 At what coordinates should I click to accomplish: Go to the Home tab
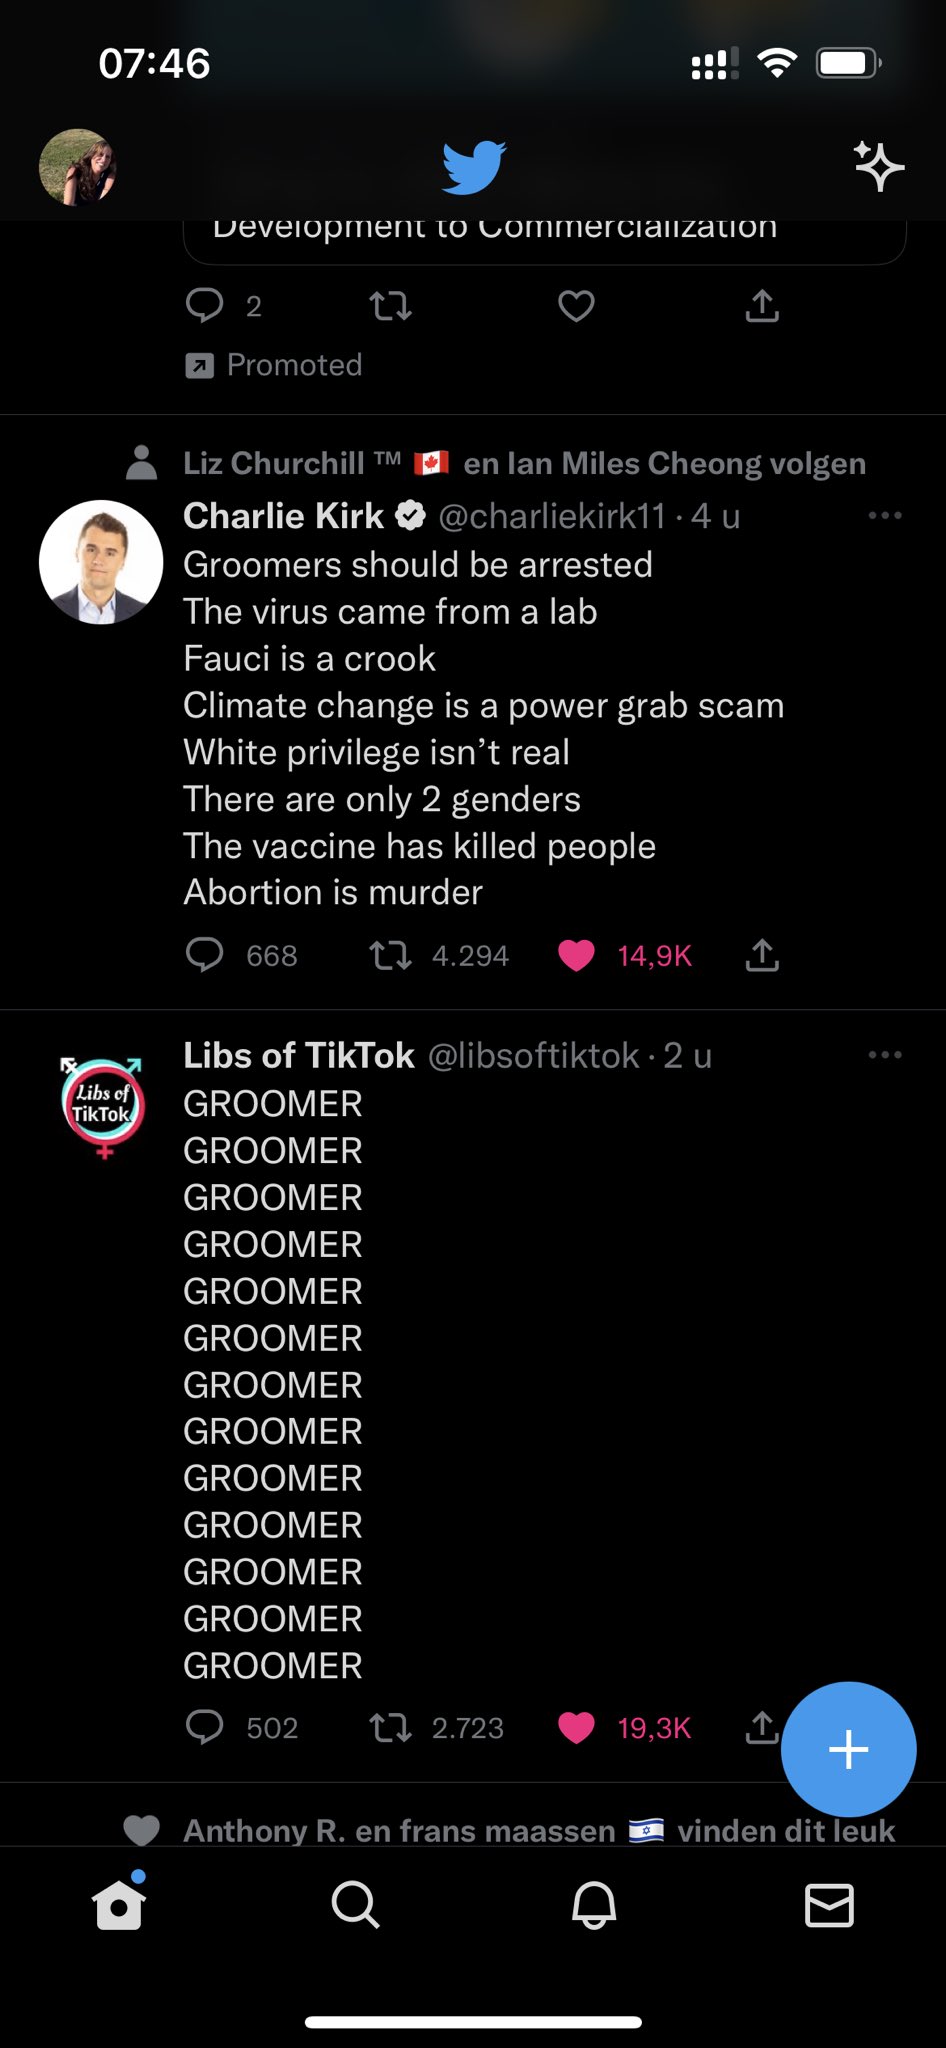119,1903
